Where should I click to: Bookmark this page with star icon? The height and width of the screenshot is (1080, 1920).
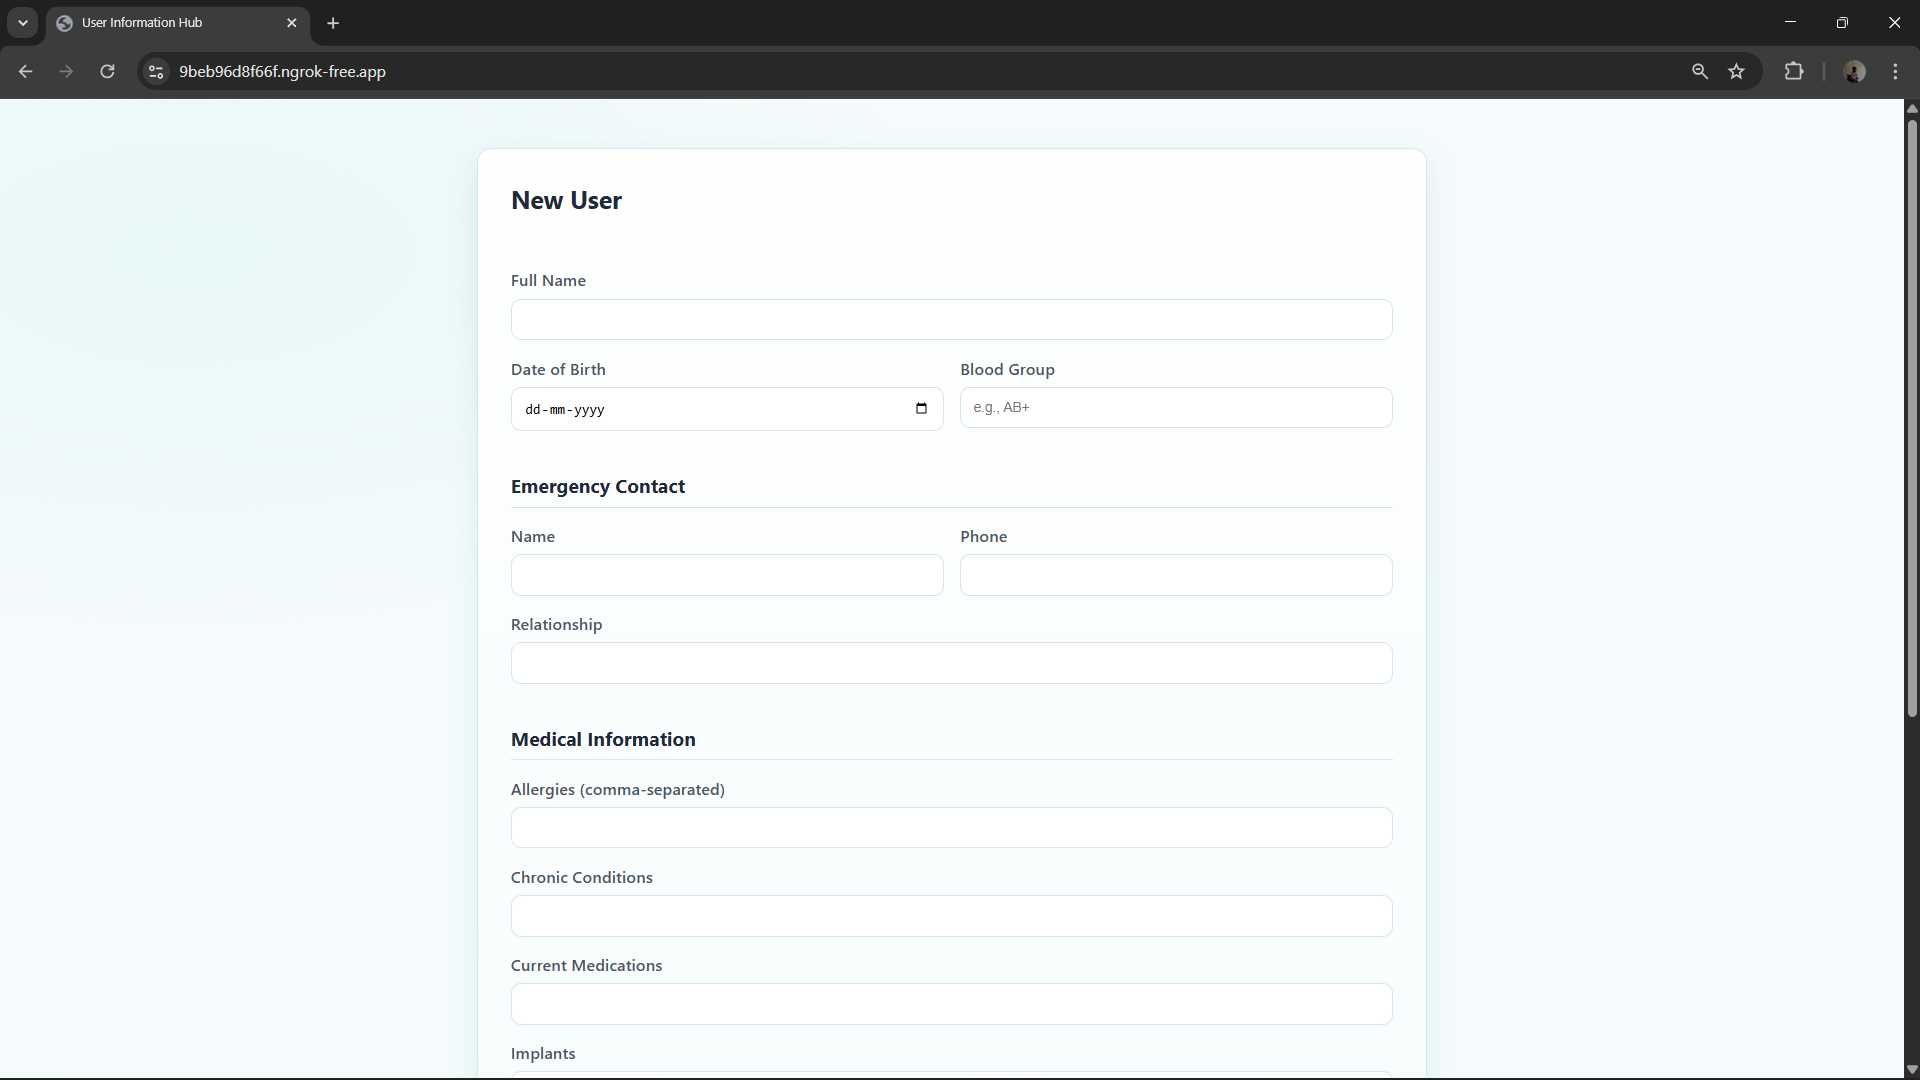pyautogui.click(x=1737, y=71)
